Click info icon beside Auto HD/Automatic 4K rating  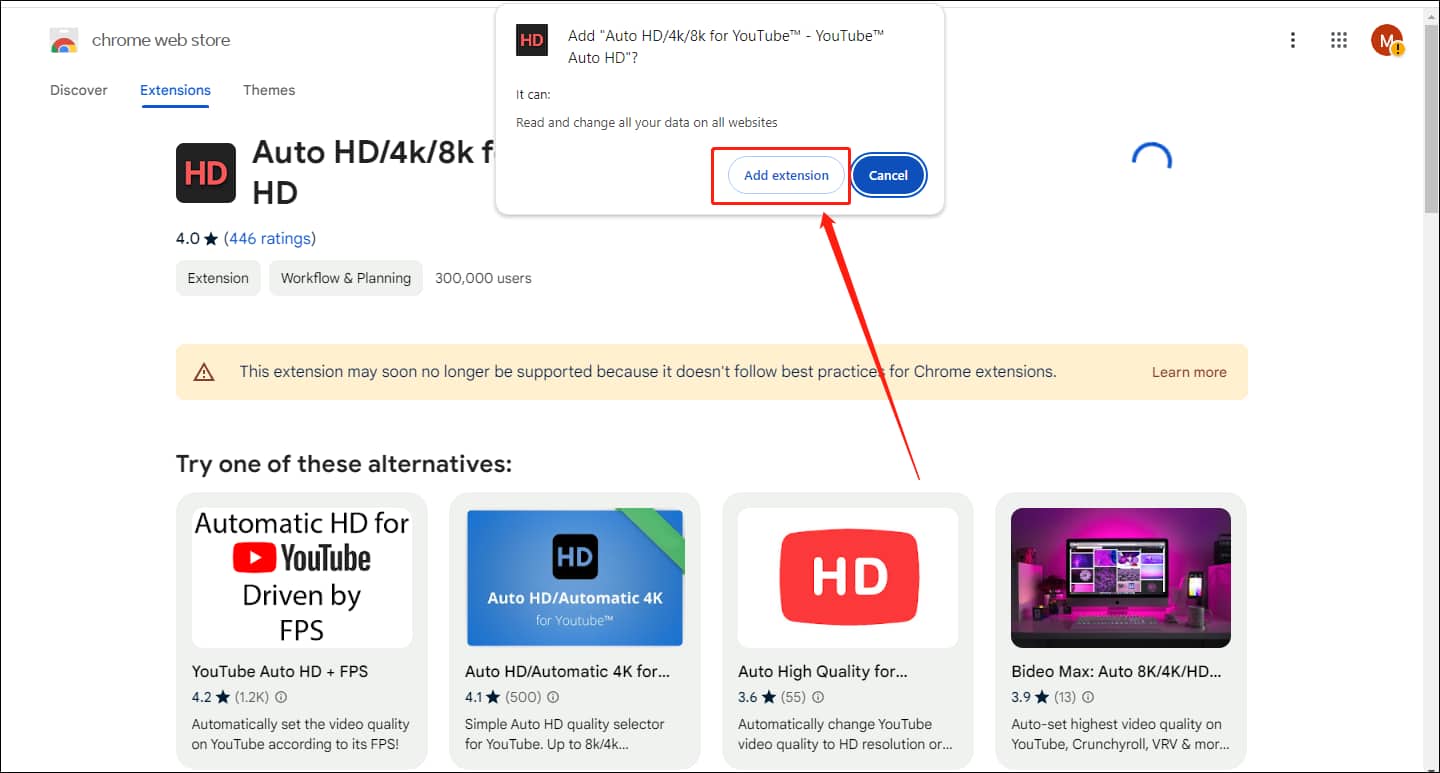553,697
